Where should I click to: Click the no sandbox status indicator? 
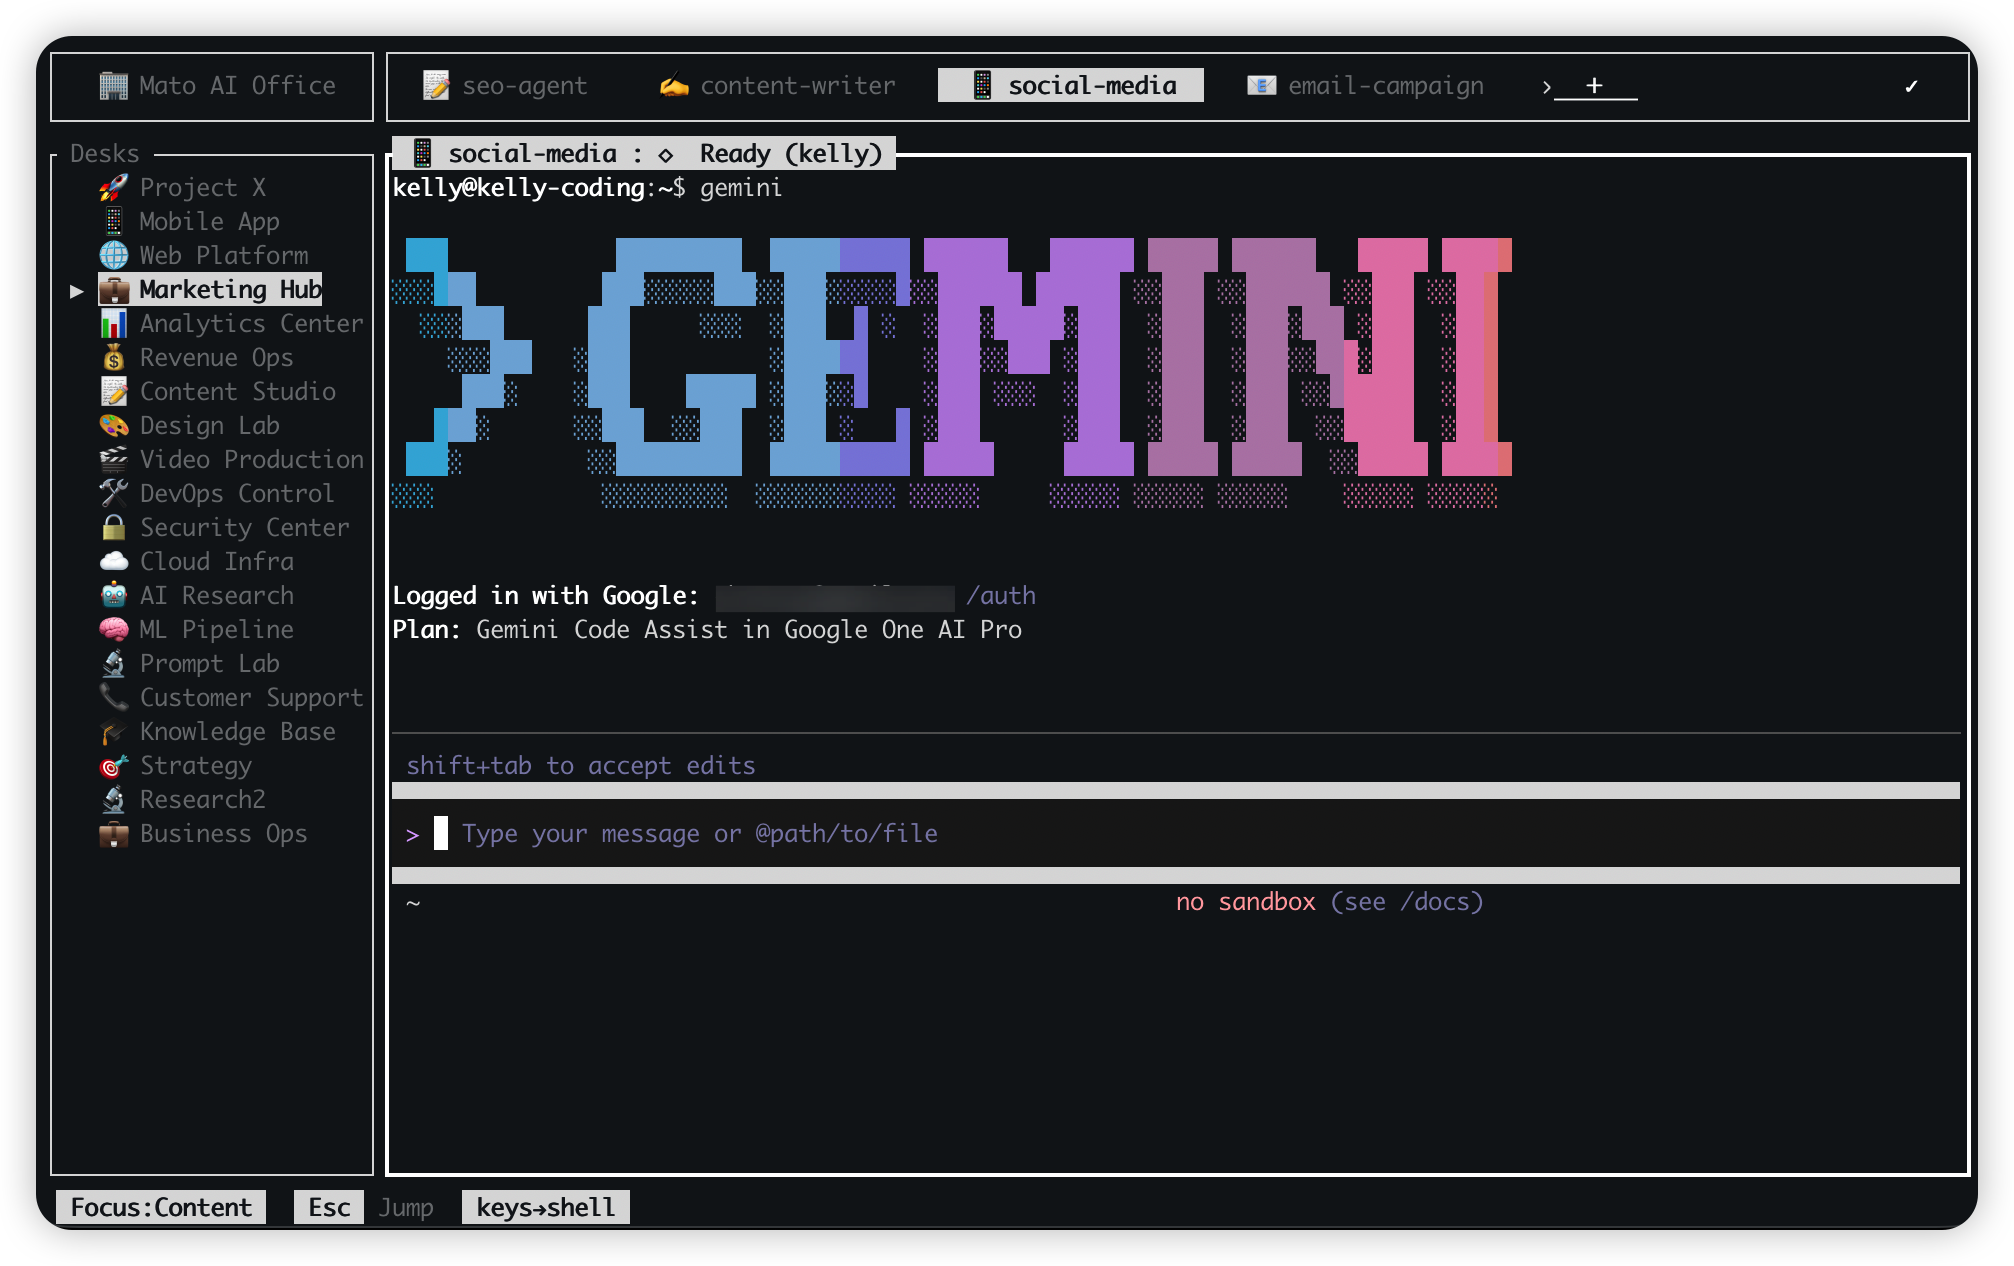point(1245,901)
